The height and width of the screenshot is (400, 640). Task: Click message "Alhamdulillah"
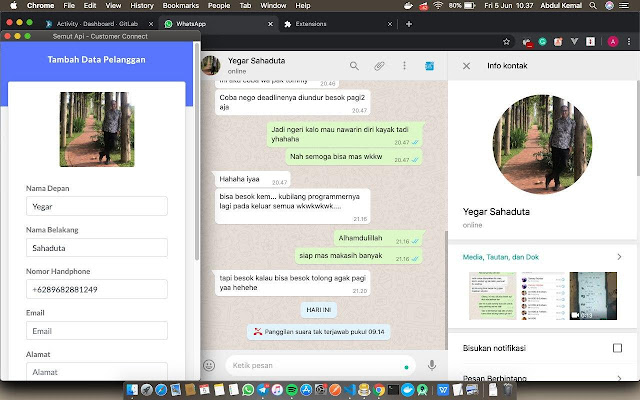pos(378,238)
